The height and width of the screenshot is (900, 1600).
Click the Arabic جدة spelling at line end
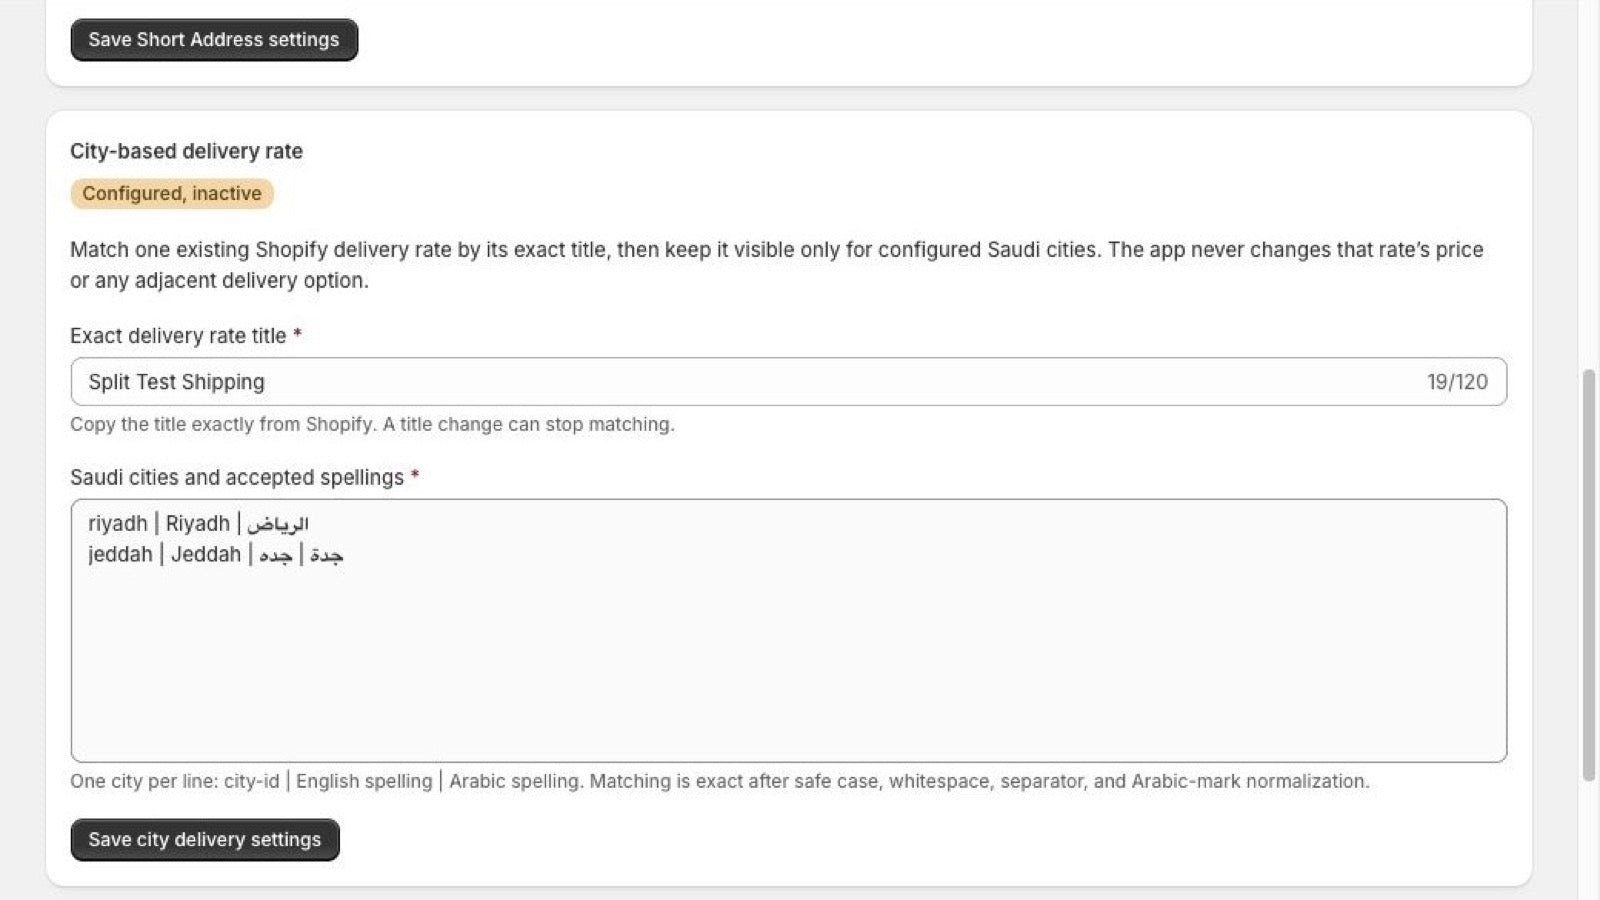(x=326, y=555)
